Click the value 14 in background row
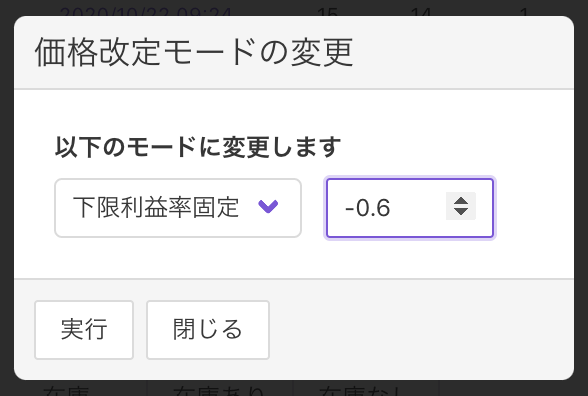Viewport: 588px width, 396px height. pyautogui.click(x=421, y=12)
